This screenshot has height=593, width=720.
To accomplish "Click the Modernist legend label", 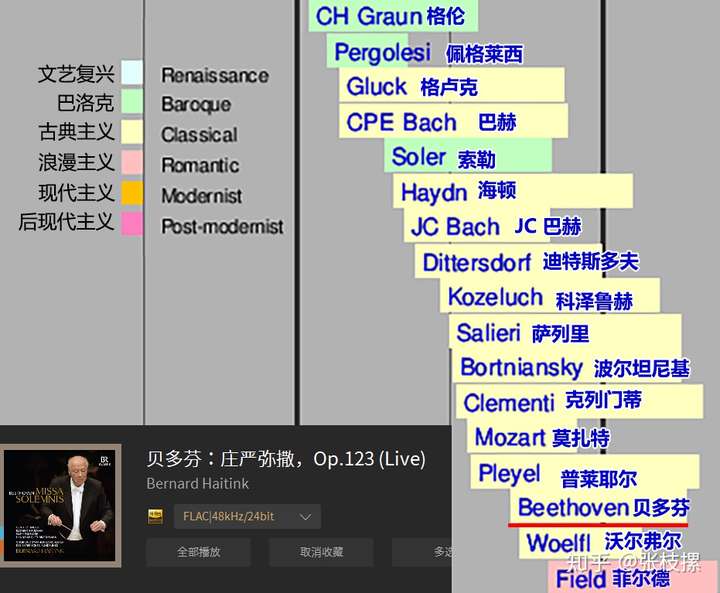I will (x=202, y=196).
